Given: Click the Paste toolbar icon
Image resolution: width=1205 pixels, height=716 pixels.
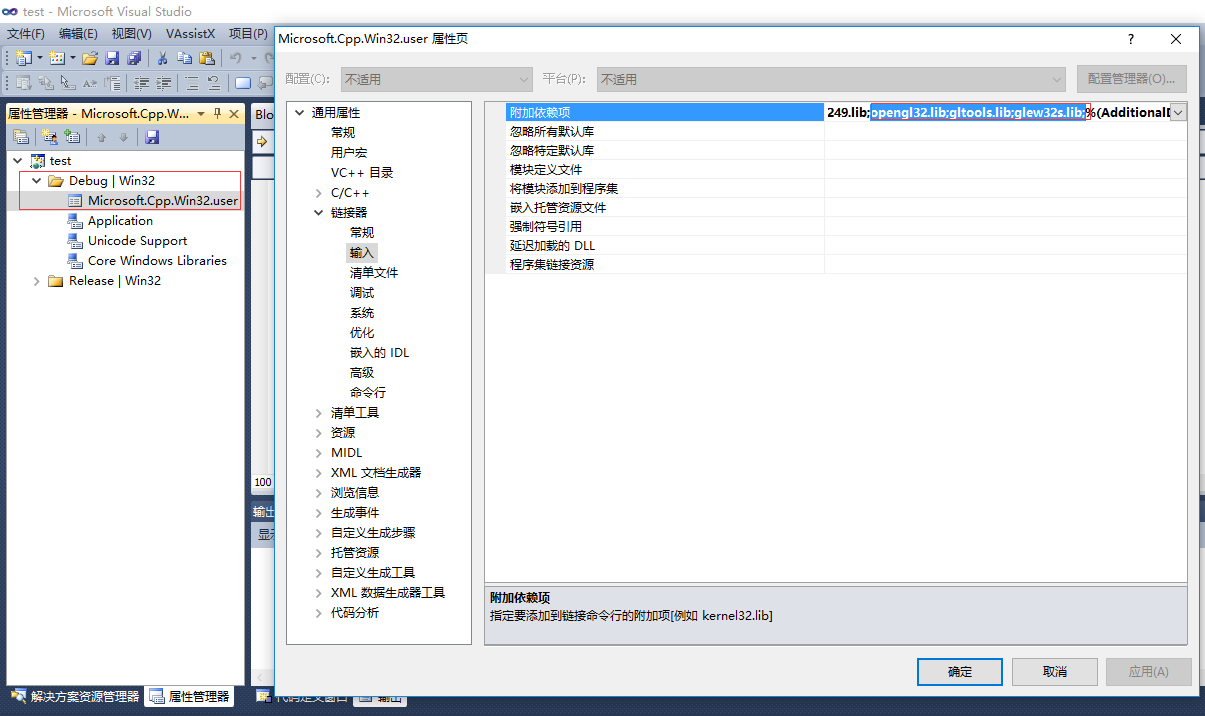Looking at the screenshot, I should pos(207,58).
